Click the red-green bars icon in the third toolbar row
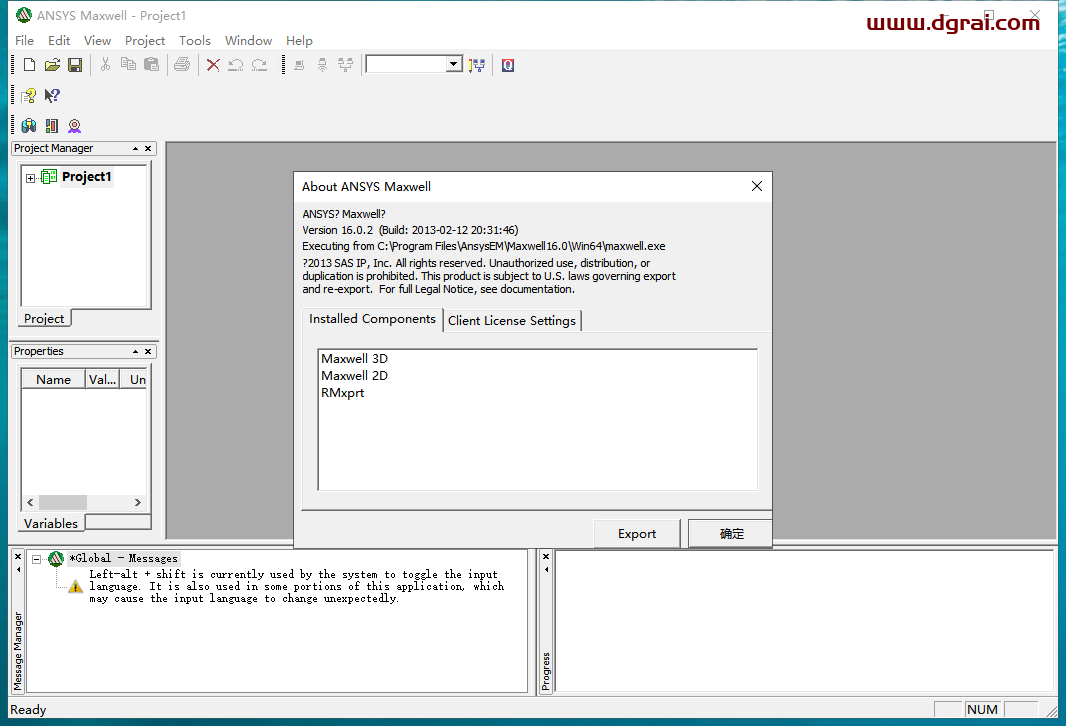Screen dimensions: 1066x726 52,126
